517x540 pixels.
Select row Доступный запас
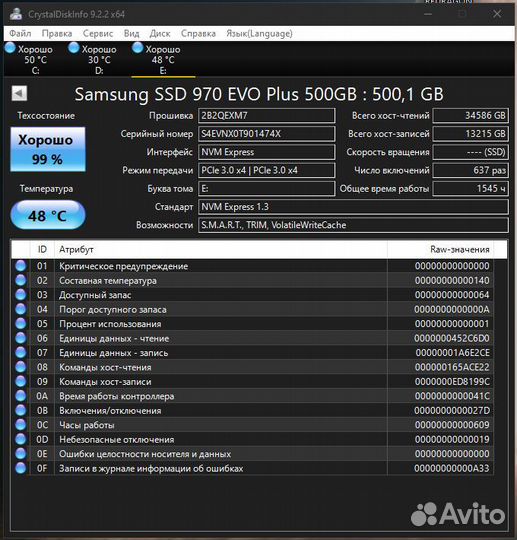253,295
